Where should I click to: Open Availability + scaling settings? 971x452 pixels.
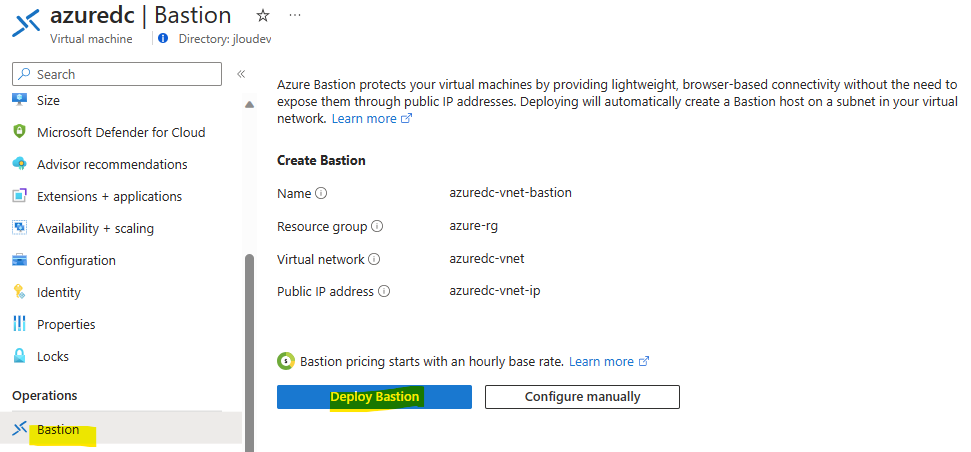[95, 228]
